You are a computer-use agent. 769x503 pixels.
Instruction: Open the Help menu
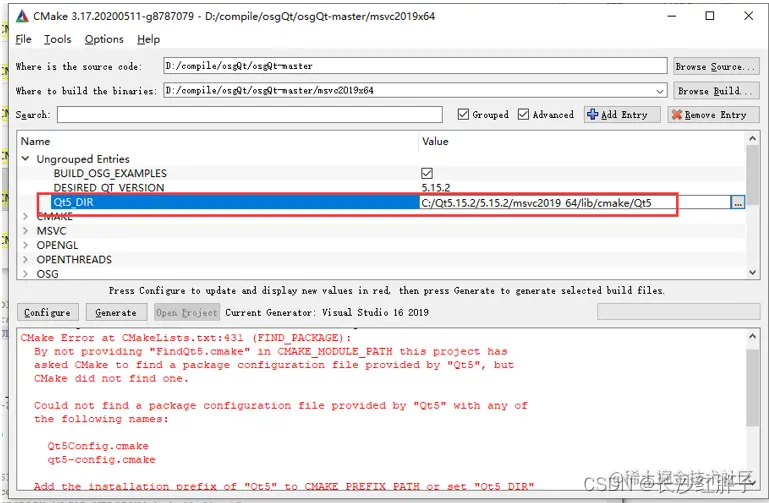pos(148,39)
